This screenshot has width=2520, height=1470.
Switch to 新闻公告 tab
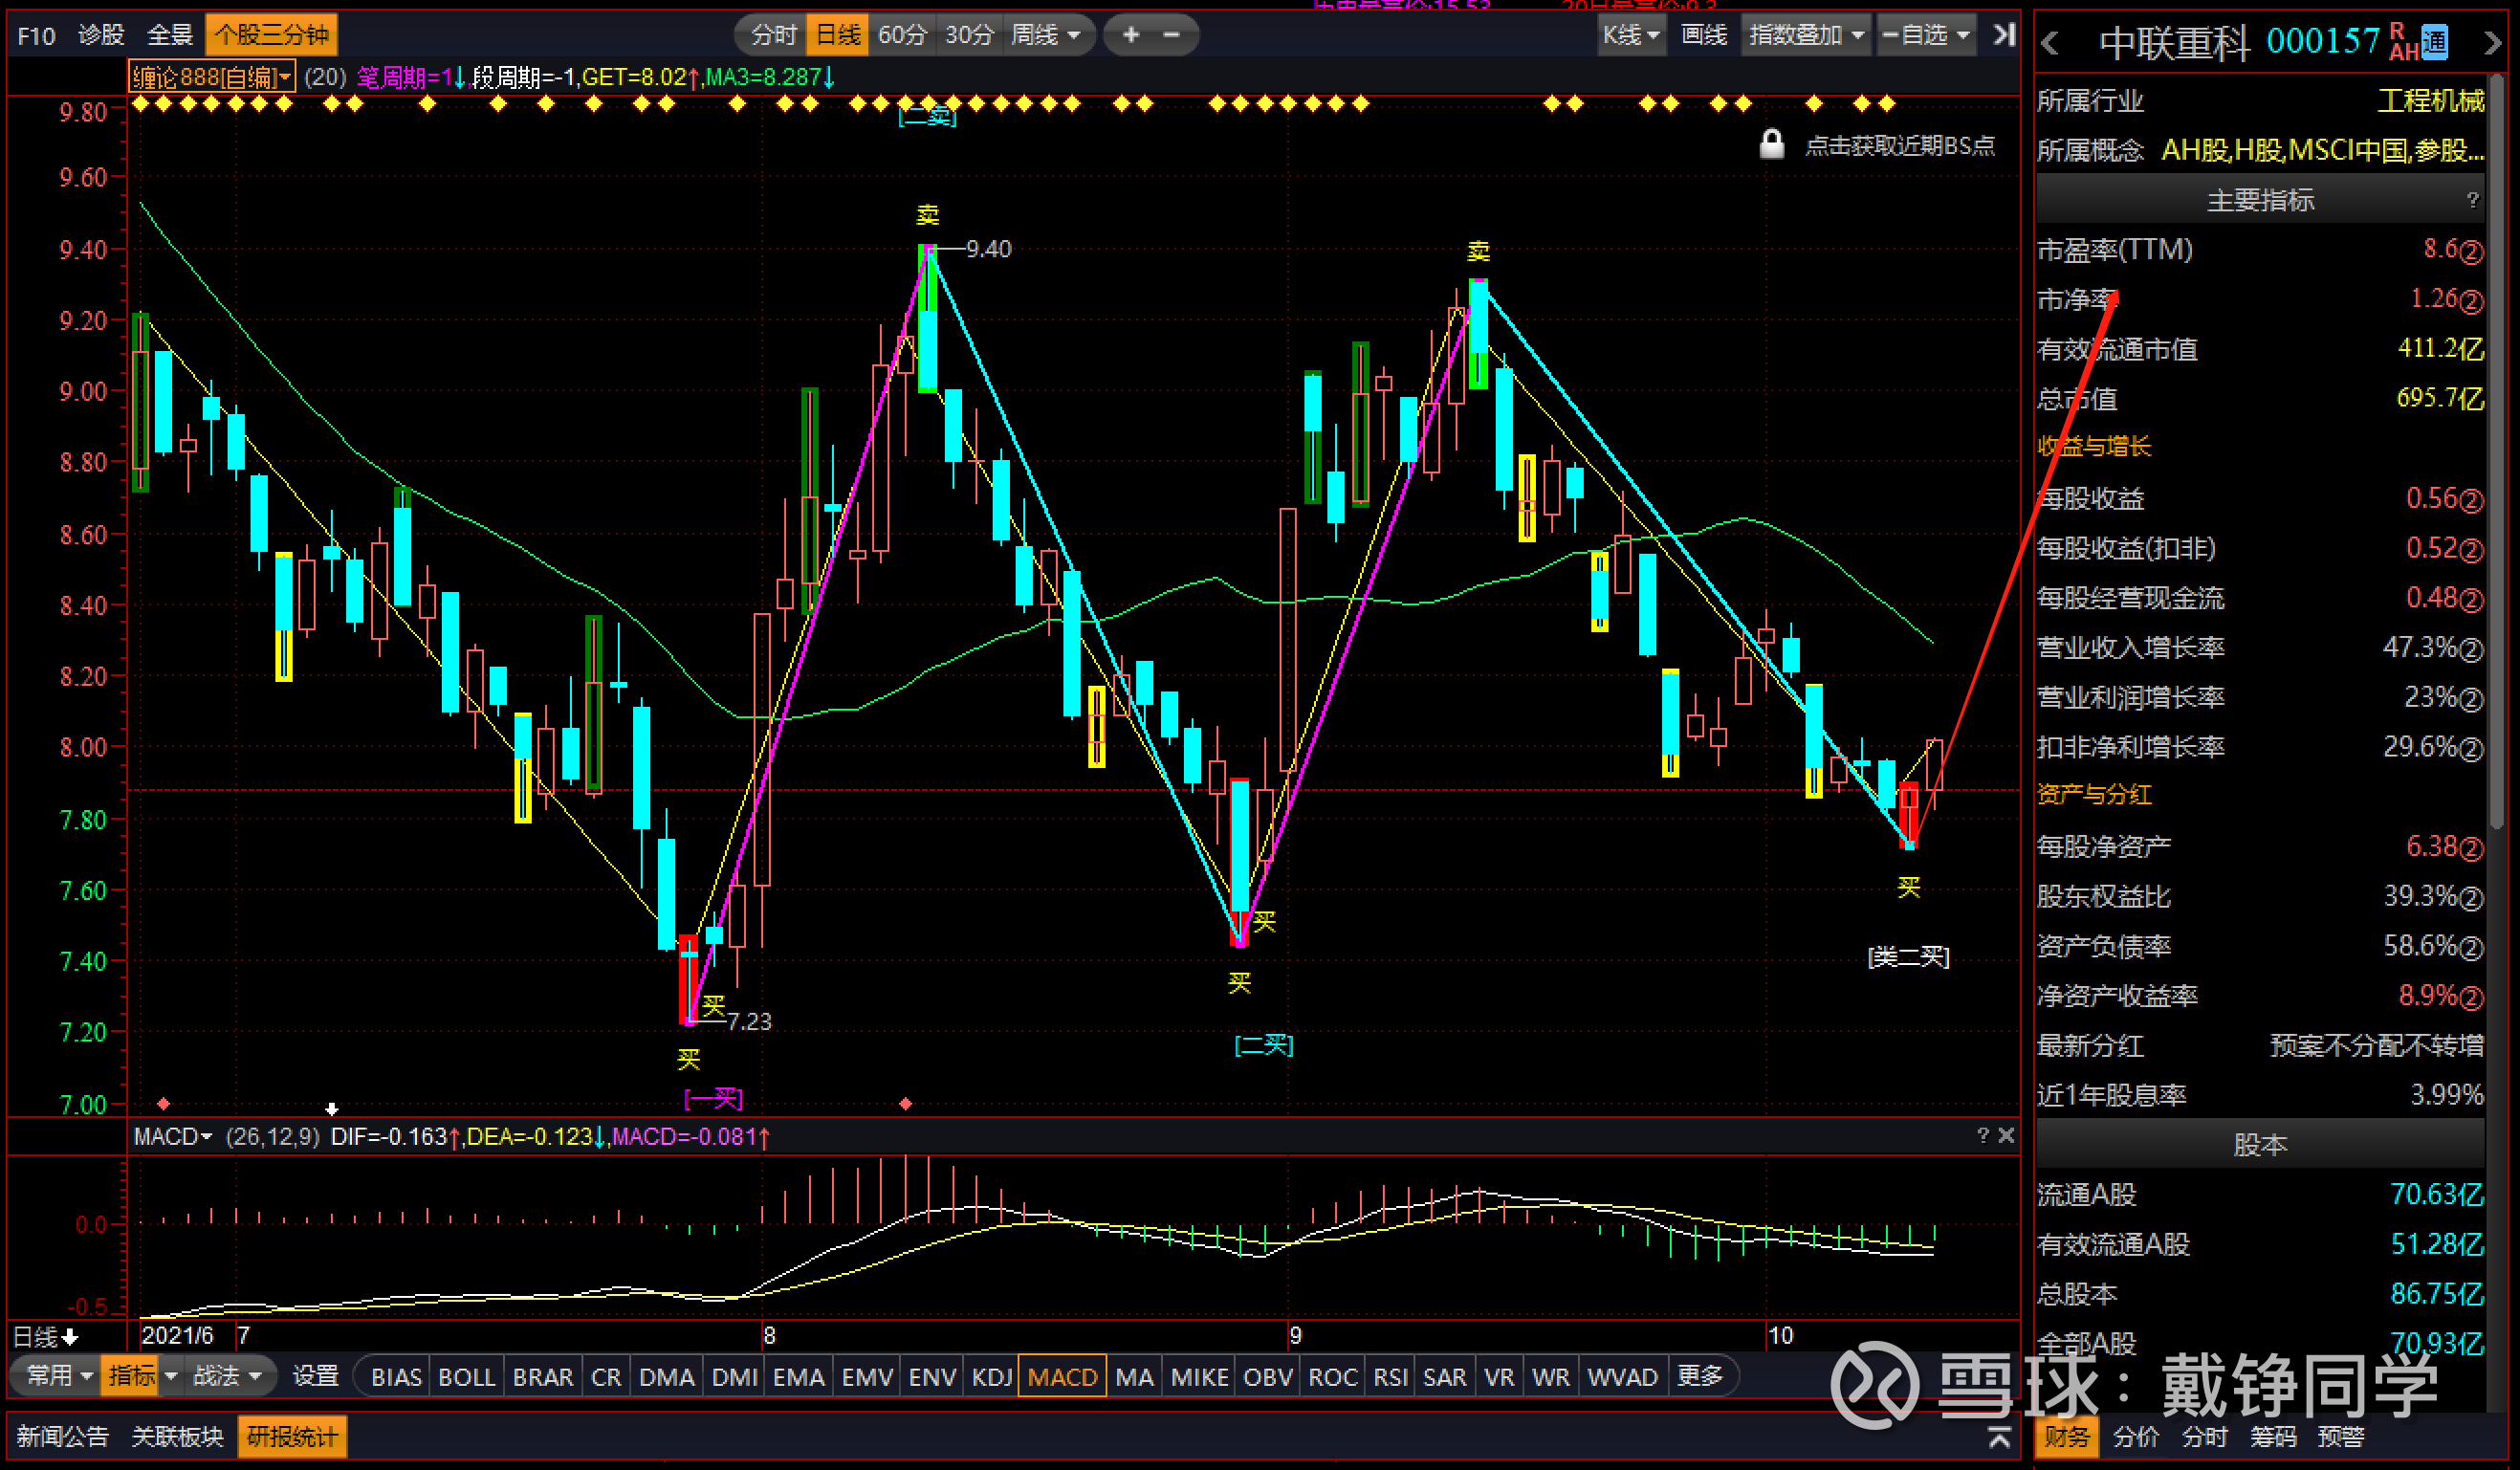point(62,1437)
